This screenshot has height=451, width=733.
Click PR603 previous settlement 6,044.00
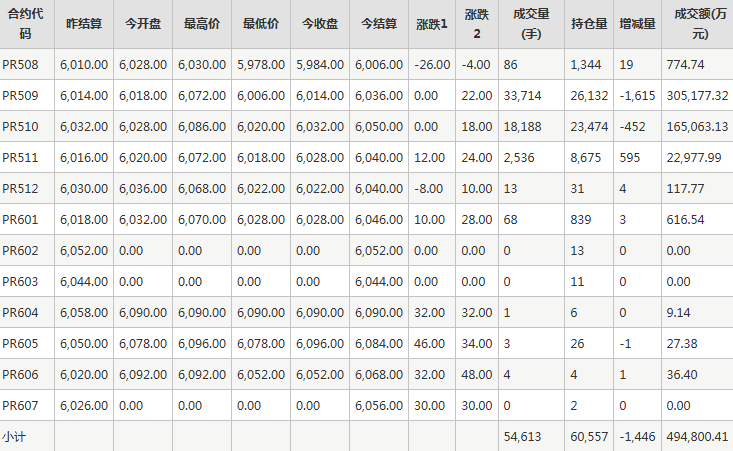coord(84,281)
